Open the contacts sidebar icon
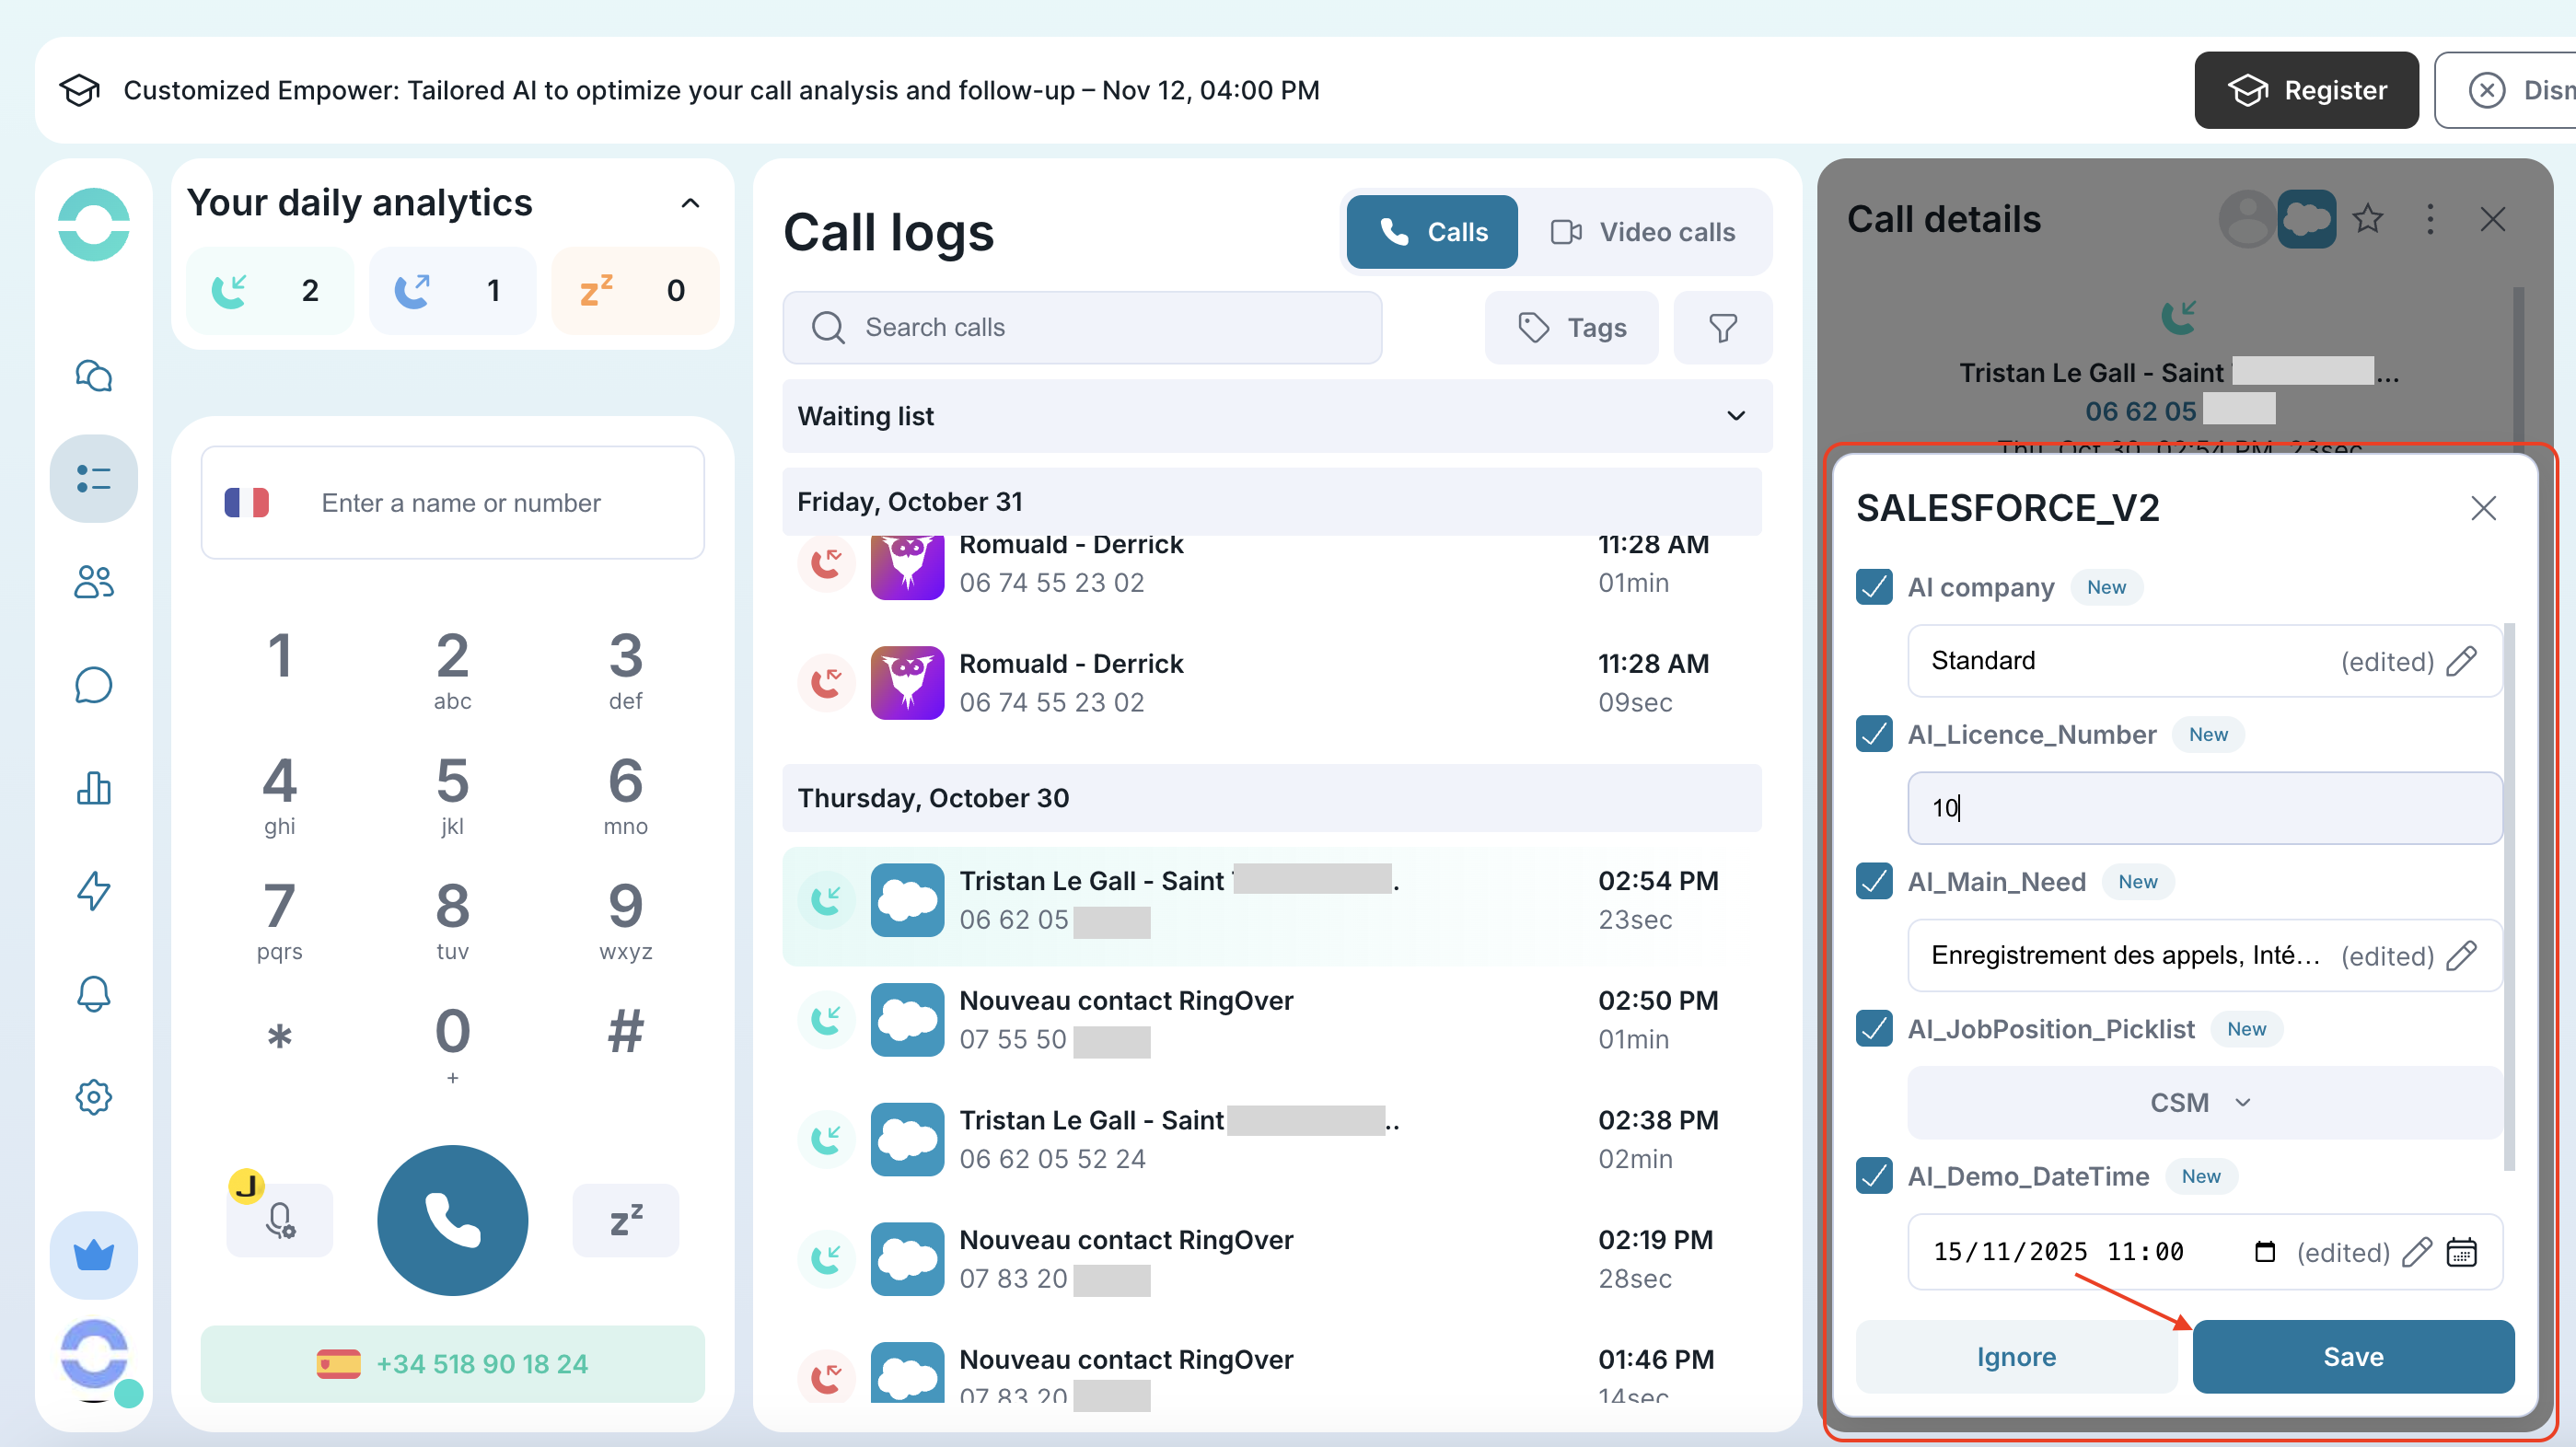The image size is (2576, 1447). pyautogui.click(x=93, y=581)
